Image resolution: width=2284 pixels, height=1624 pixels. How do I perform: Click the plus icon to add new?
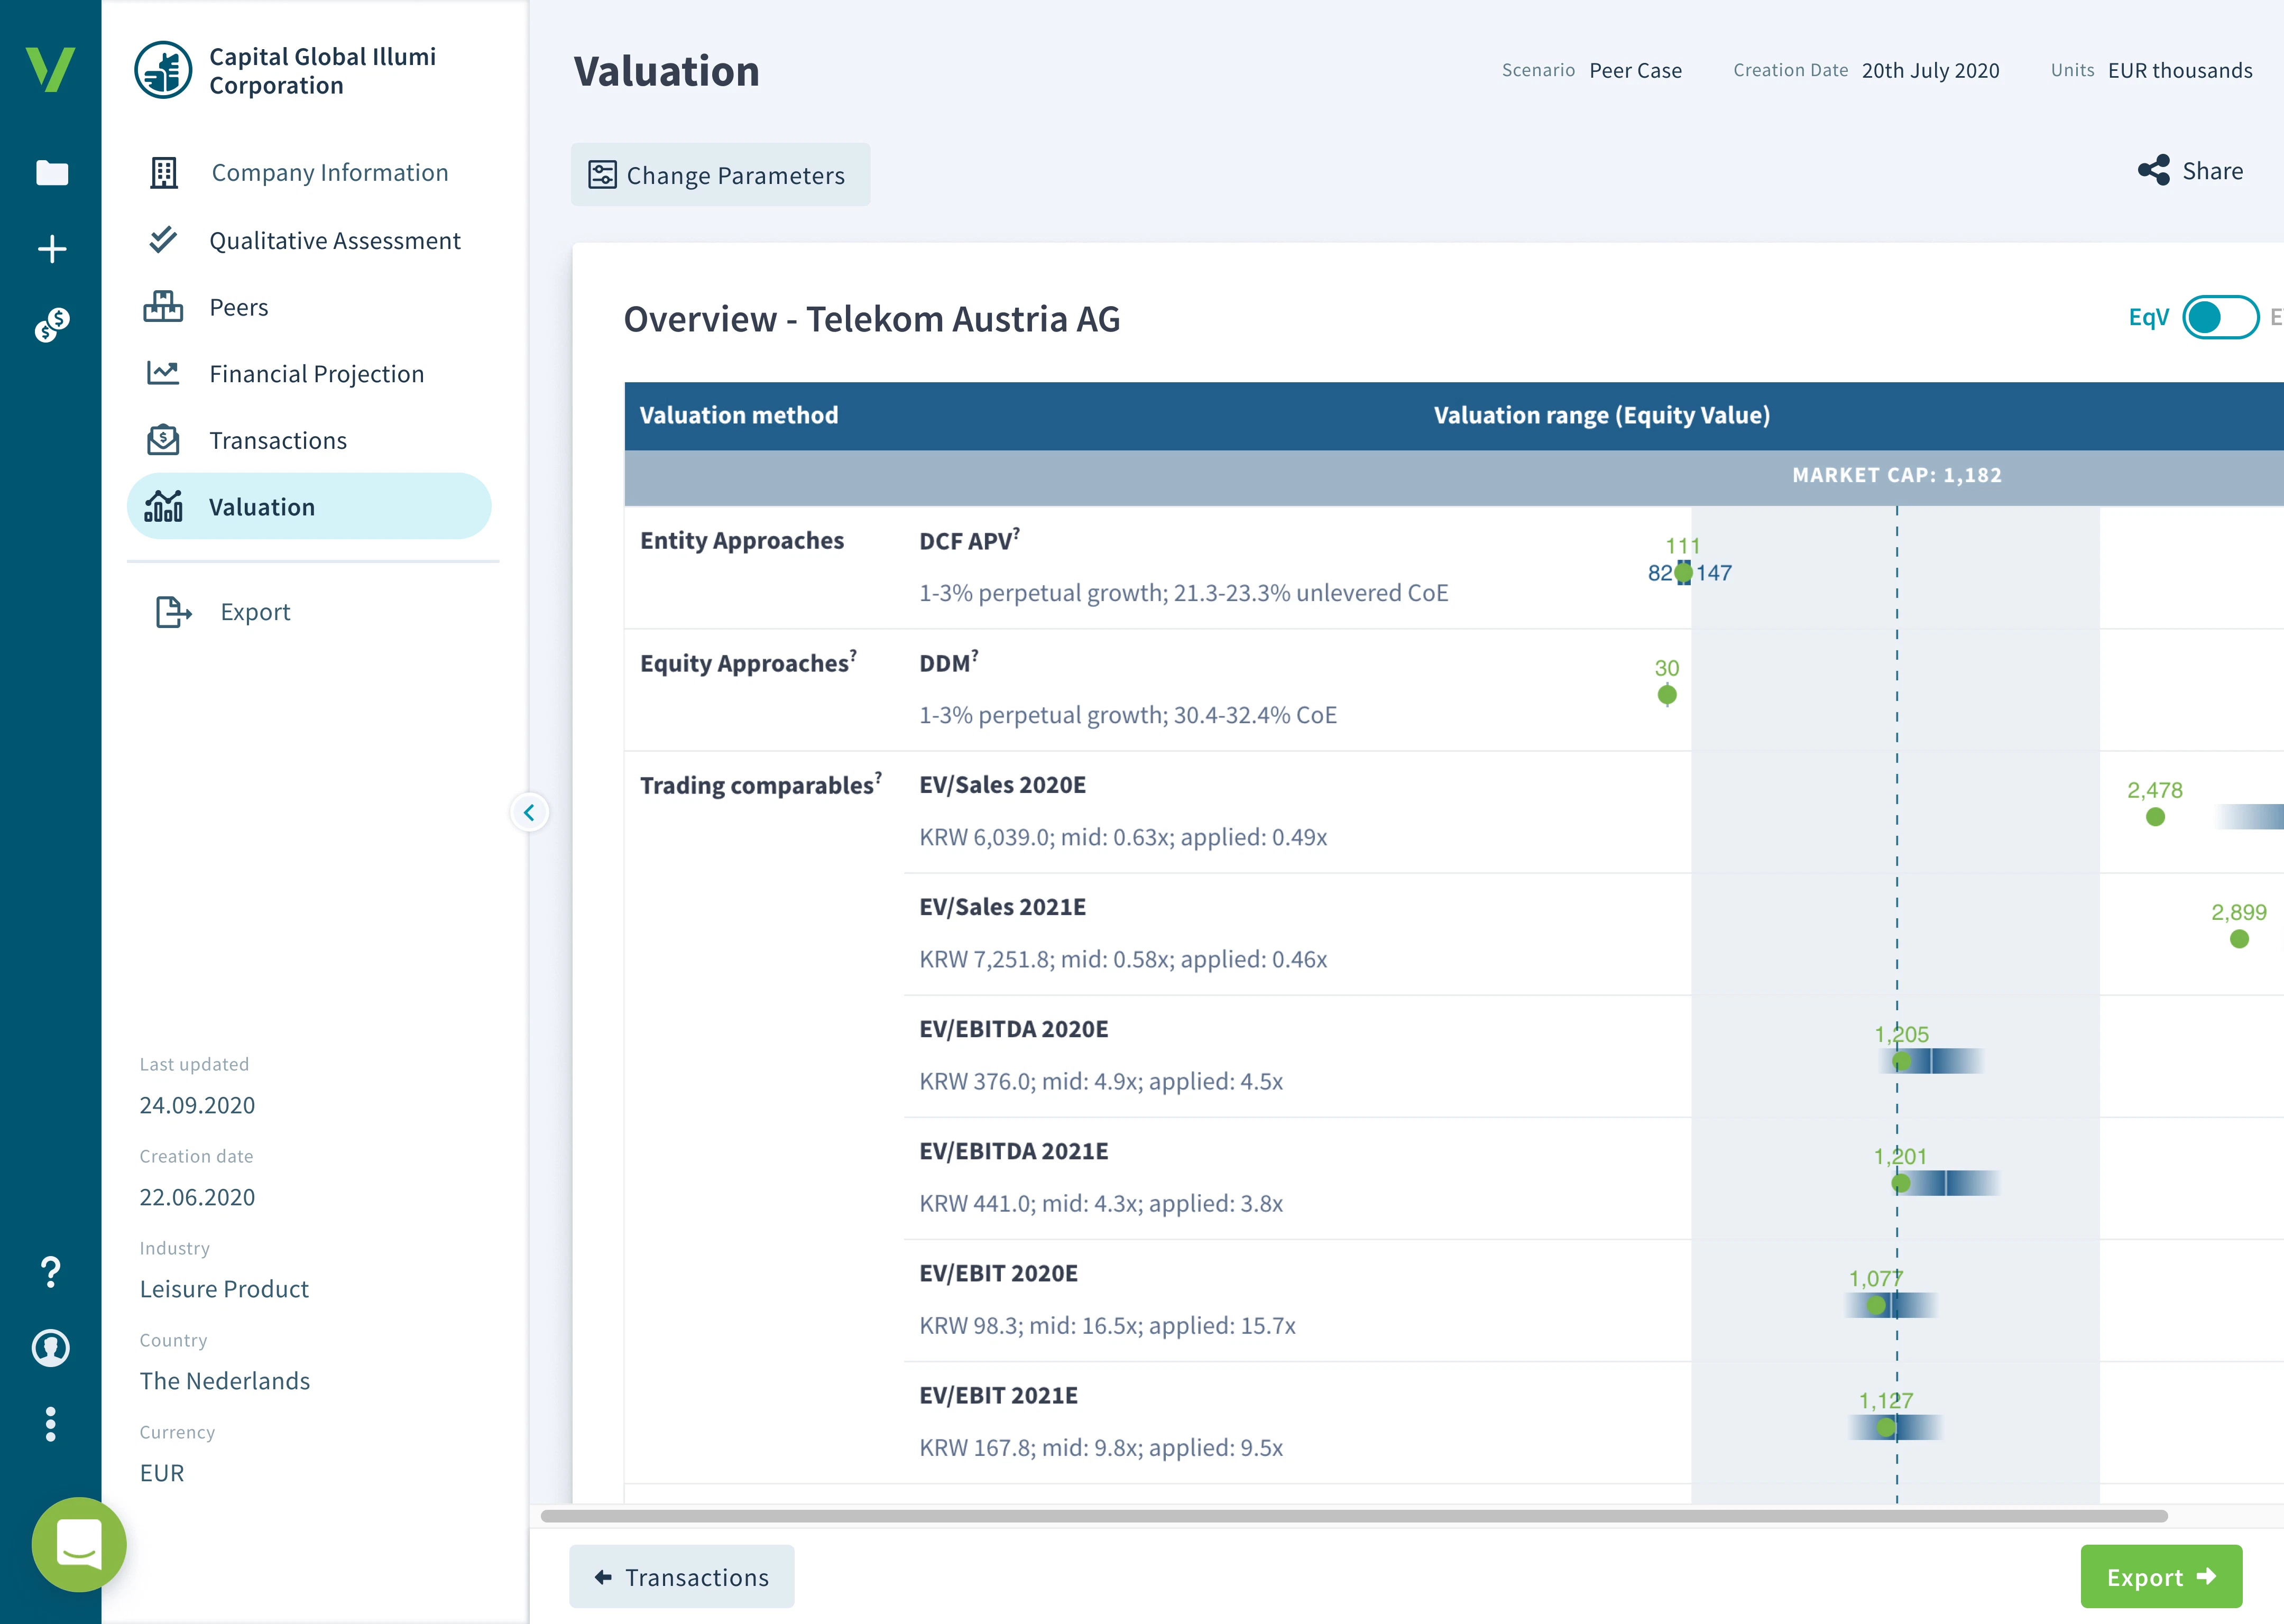pyautogui.click(x=52, y=249)
